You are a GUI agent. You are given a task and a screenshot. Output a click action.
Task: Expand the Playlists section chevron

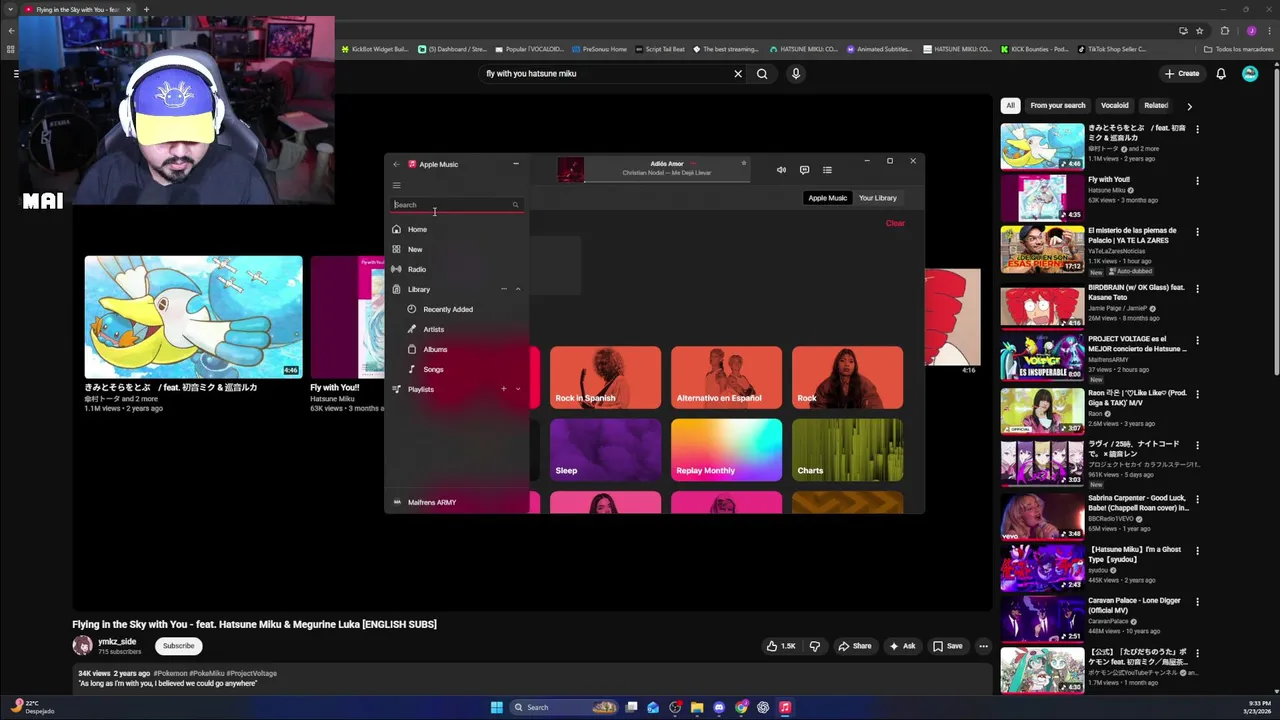tap(518, 389)
